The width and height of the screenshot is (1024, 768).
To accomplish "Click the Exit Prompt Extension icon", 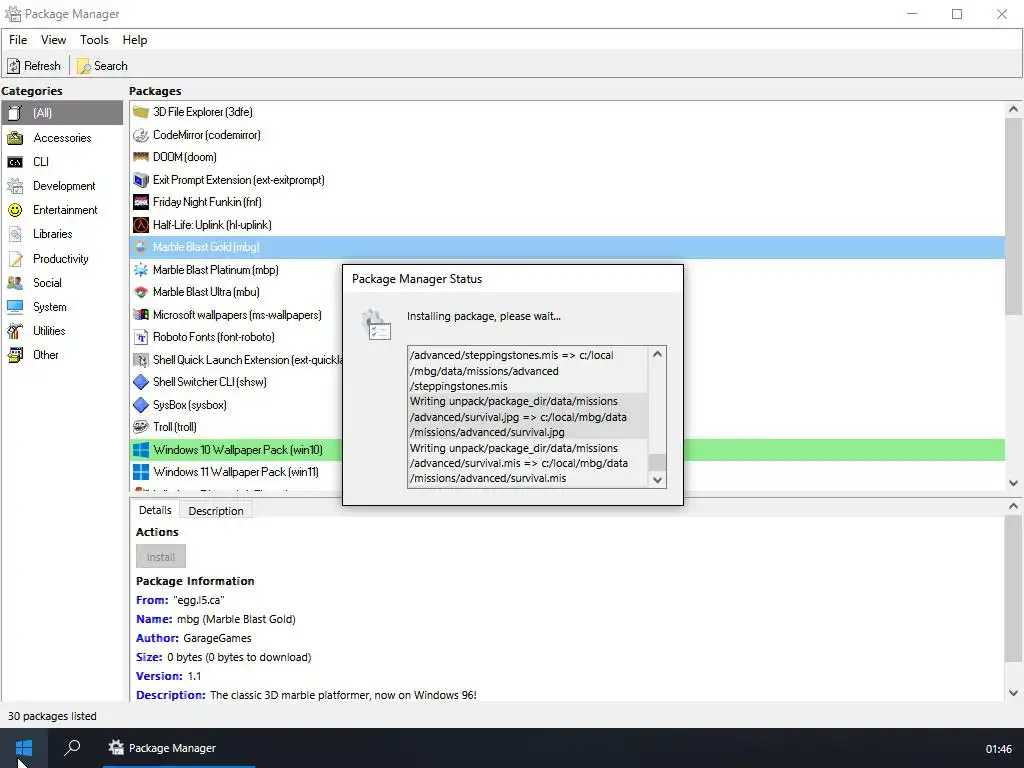I will [x=140, y=180].
